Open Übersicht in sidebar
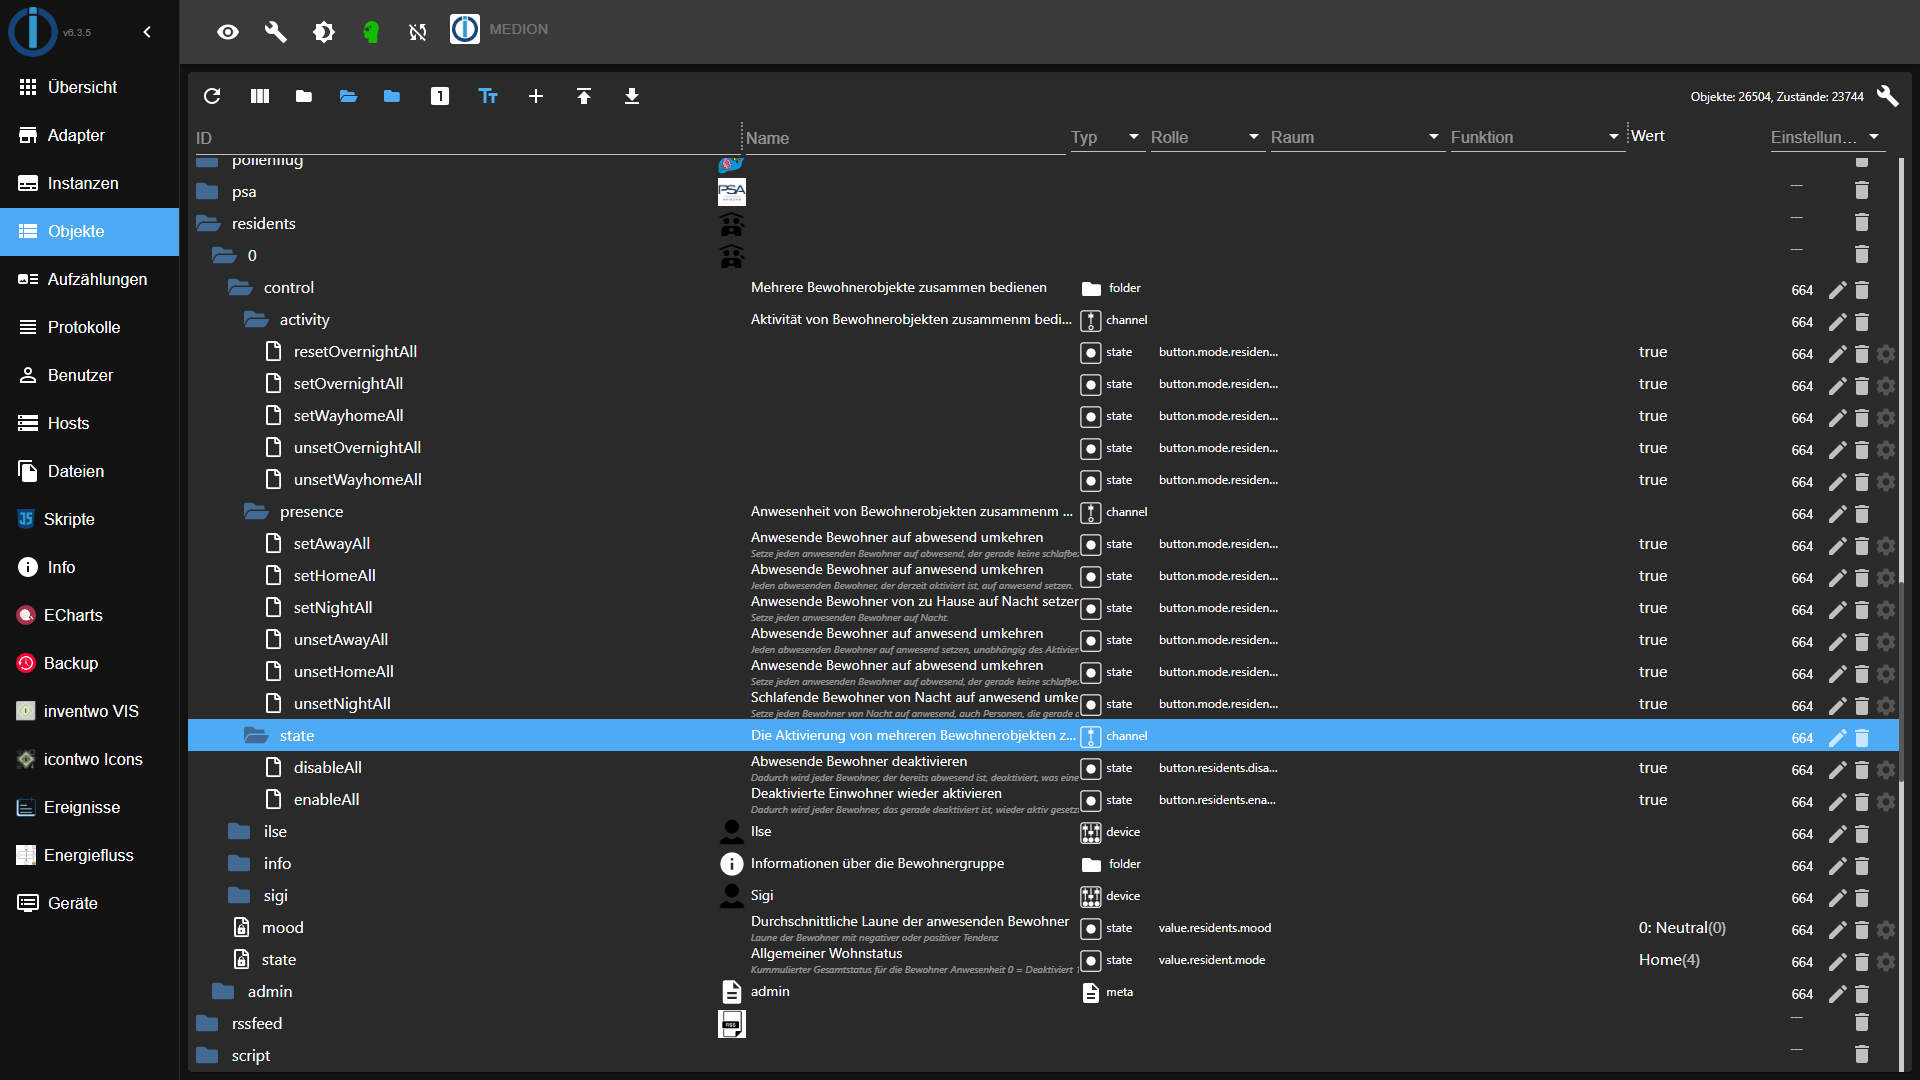The image size is (1920, 1080). (x=89, y=87)
